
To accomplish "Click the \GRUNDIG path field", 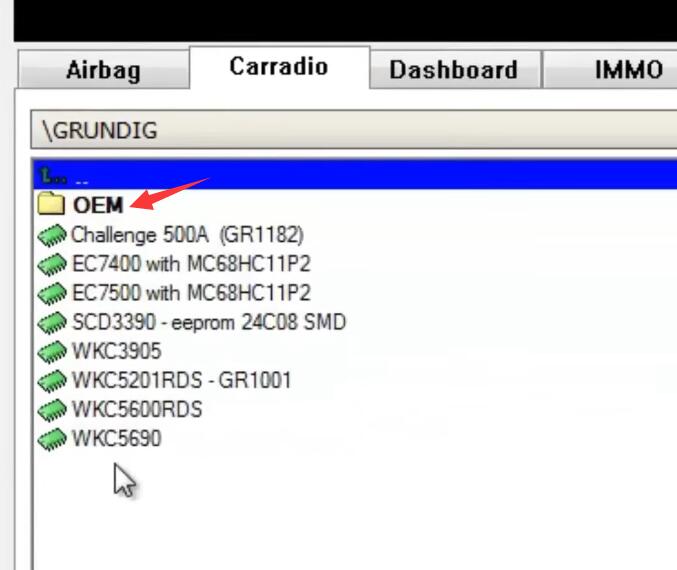I will 354,130.
